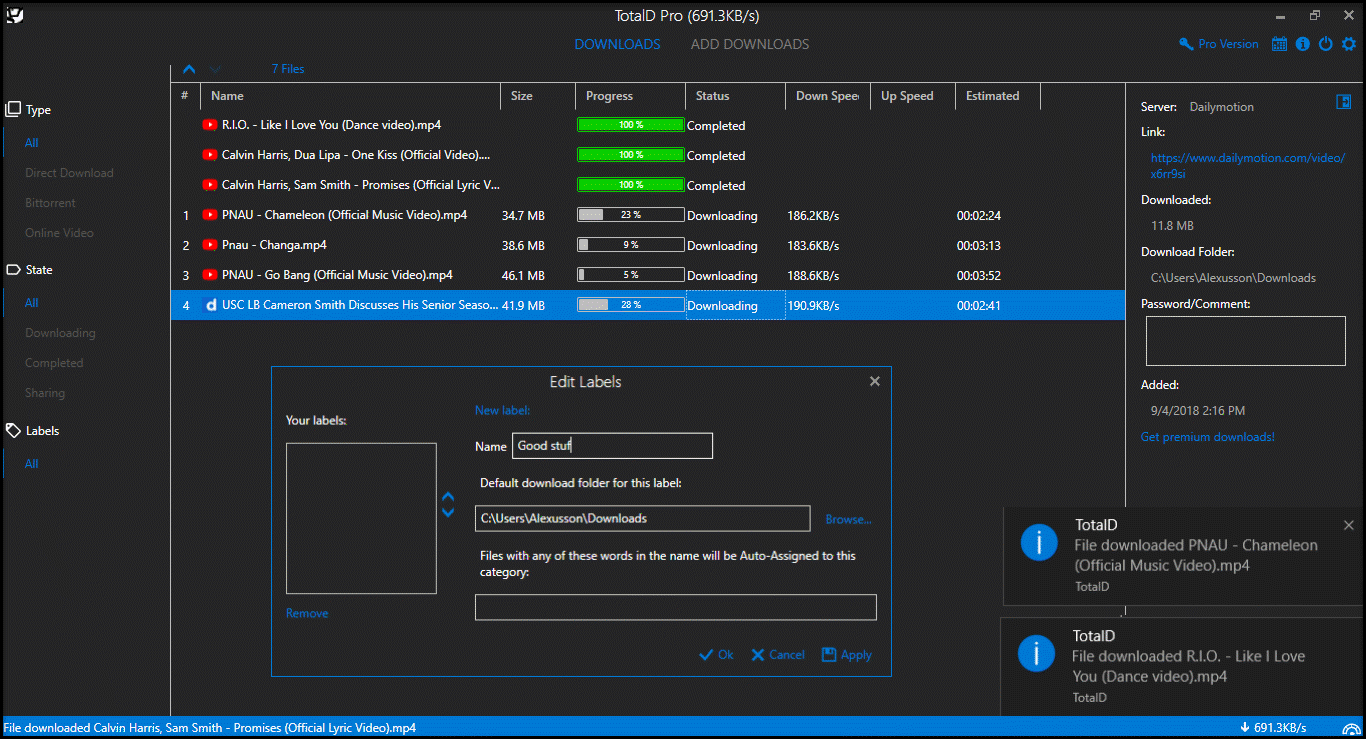Move label down in Edit Labels
Viewport: 1366px width, 739px height.
pyautogui.click(x=448, y=513)
